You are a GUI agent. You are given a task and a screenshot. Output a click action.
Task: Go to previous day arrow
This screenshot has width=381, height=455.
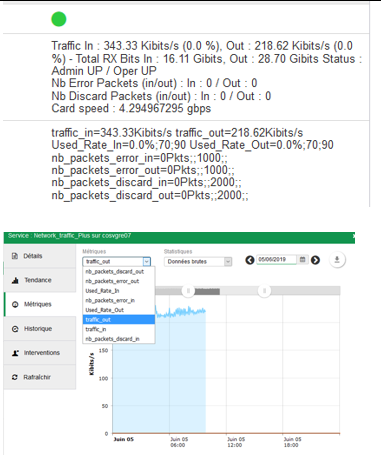click(250, 260)
